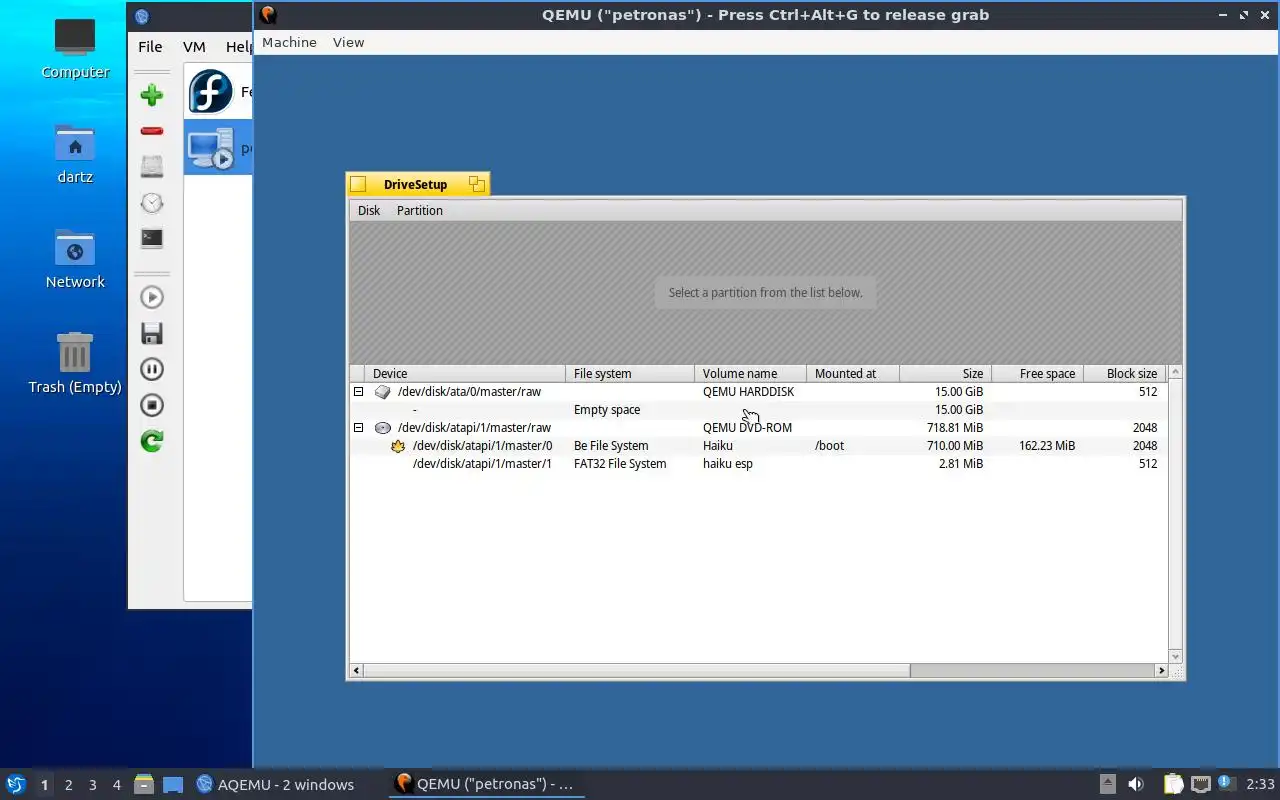
Task: Select the /dev/disk/ata/0/master/raw disk row
Action: pyautogui.click(x=758, y=391)
